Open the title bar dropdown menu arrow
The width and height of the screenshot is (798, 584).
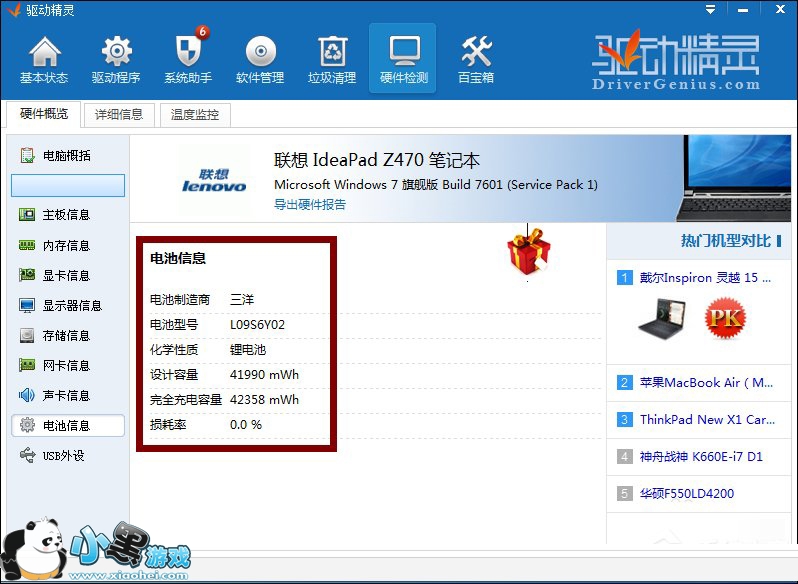pos(710,9)
